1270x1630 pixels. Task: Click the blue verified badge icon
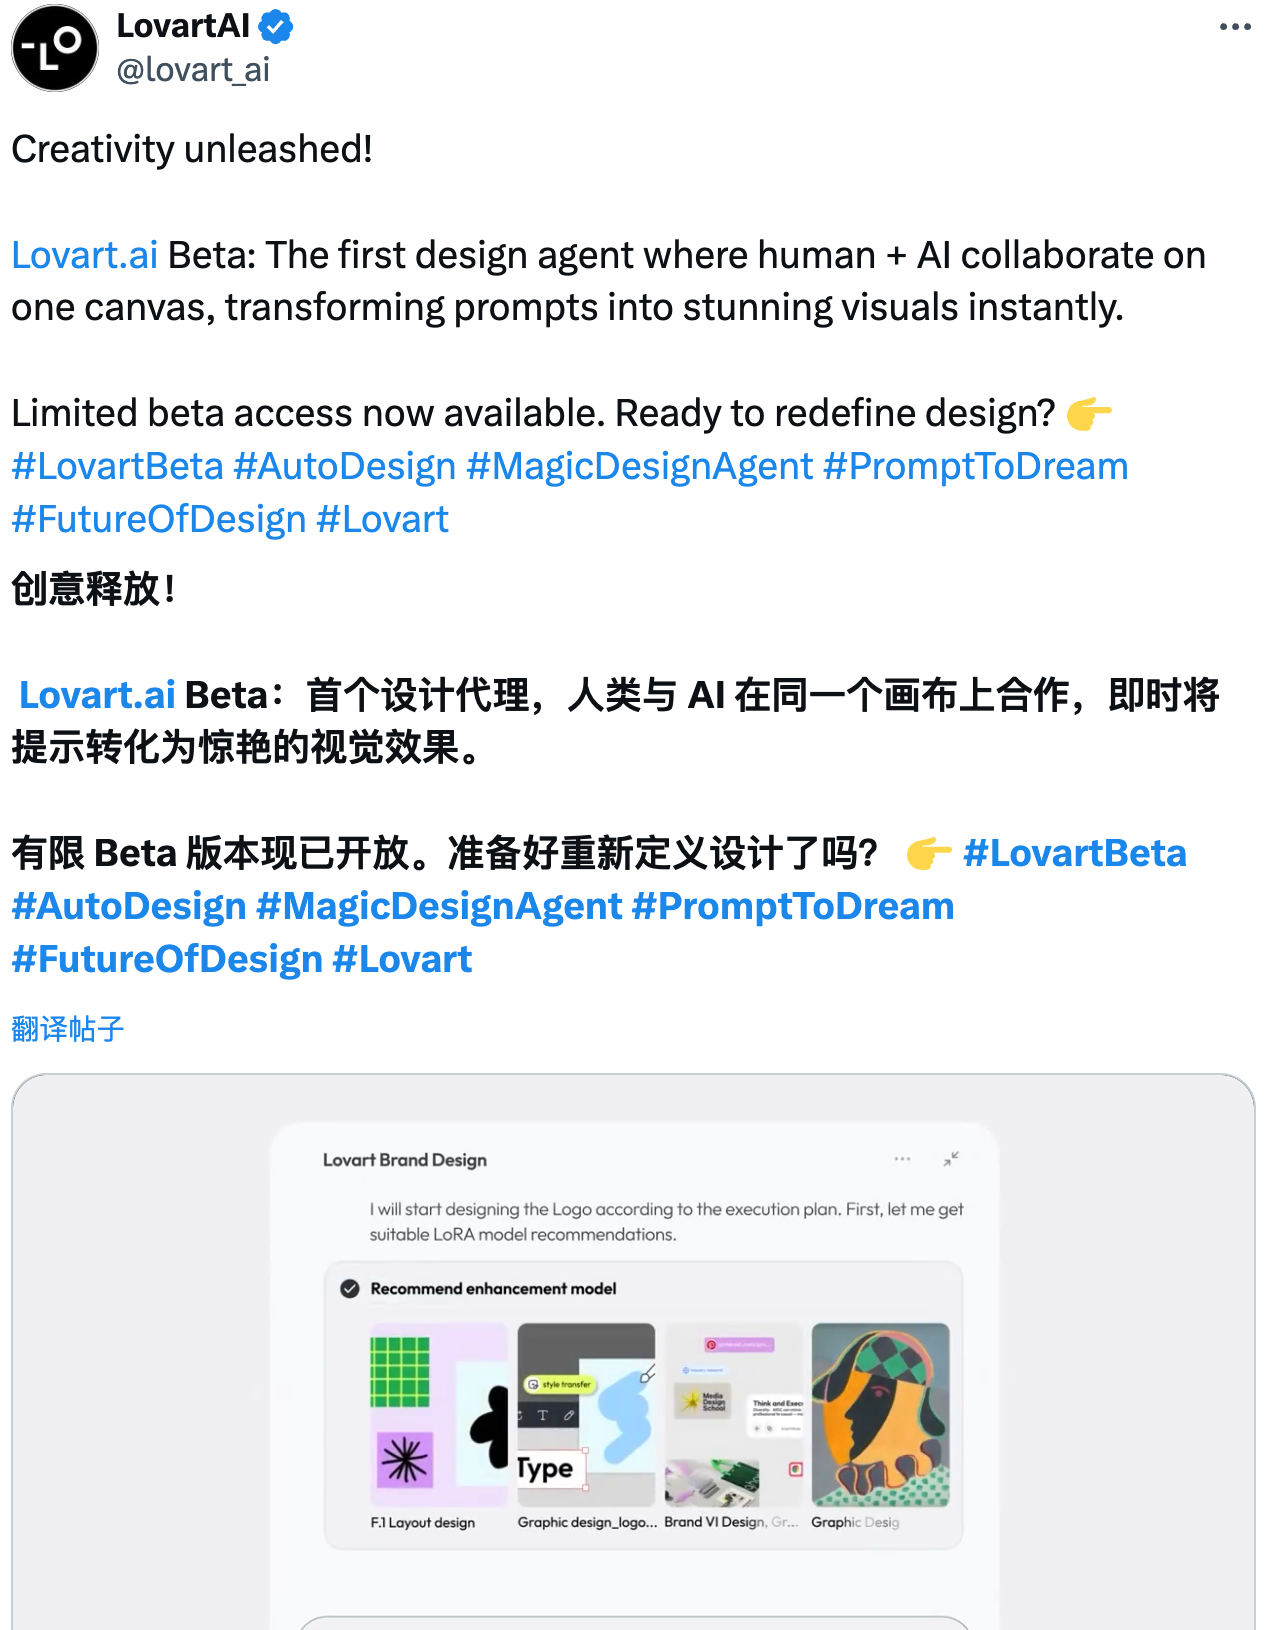276,27
